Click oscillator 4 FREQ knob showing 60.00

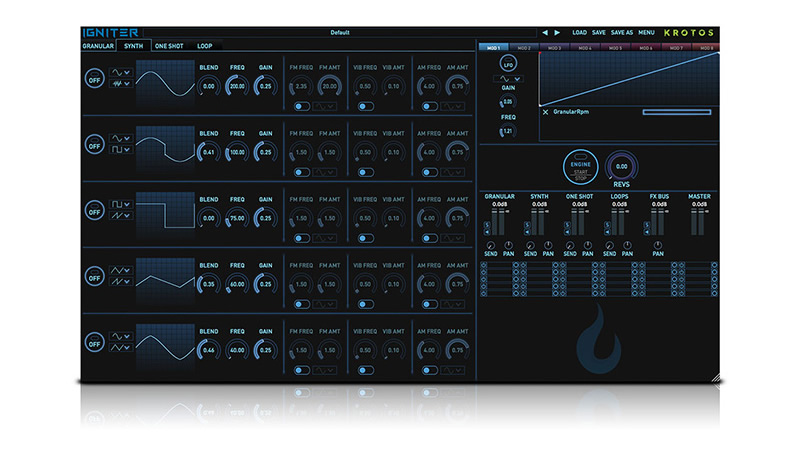point(237,284)
